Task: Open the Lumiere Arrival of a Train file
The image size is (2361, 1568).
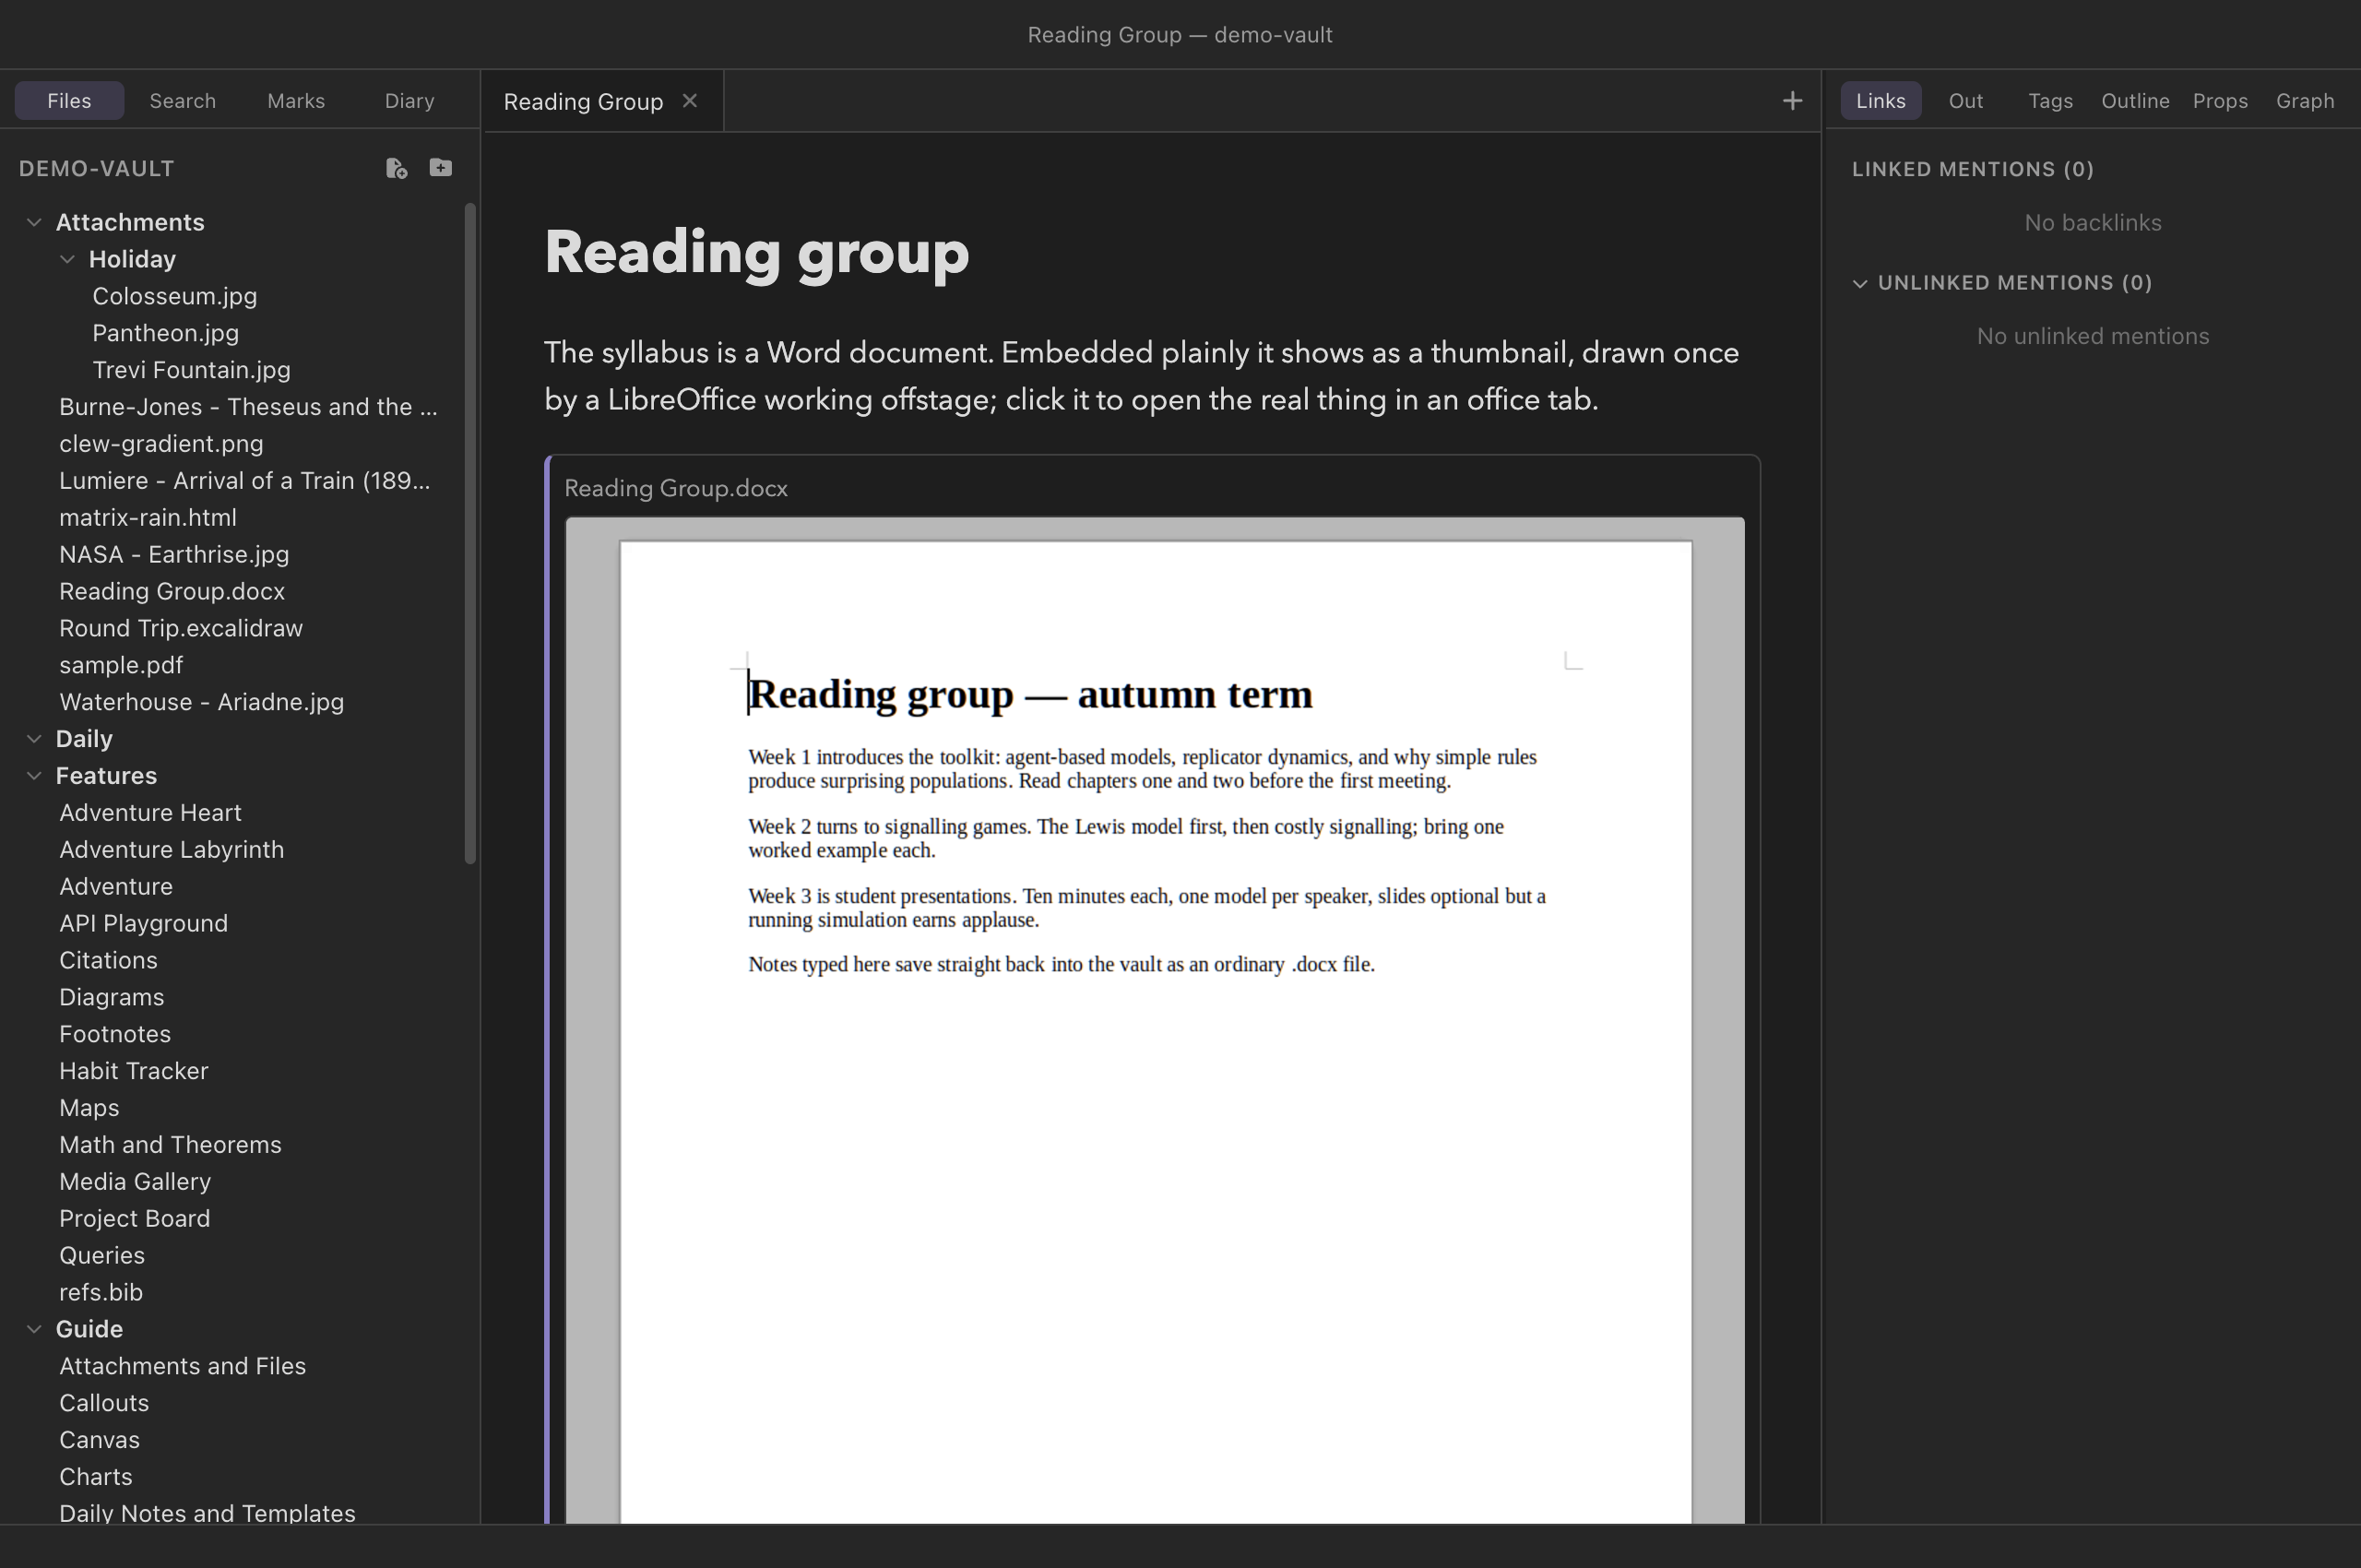Action: click(x=244, y=481)
